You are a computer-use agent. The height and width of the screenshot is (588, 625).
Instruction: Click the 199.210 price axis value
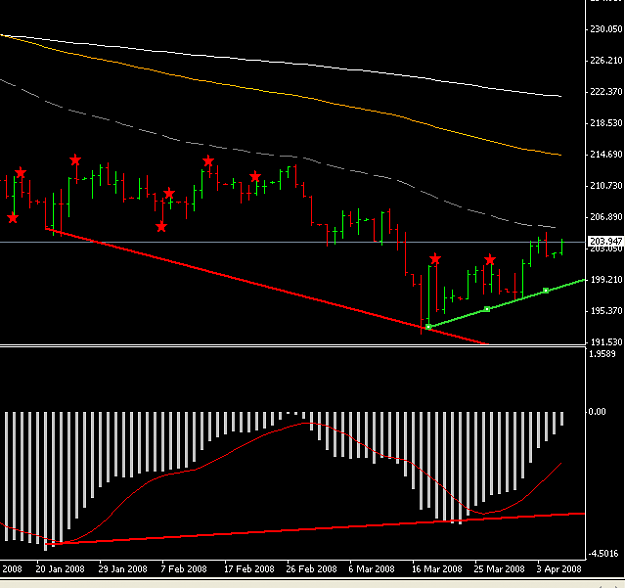[x=606, y=280]
